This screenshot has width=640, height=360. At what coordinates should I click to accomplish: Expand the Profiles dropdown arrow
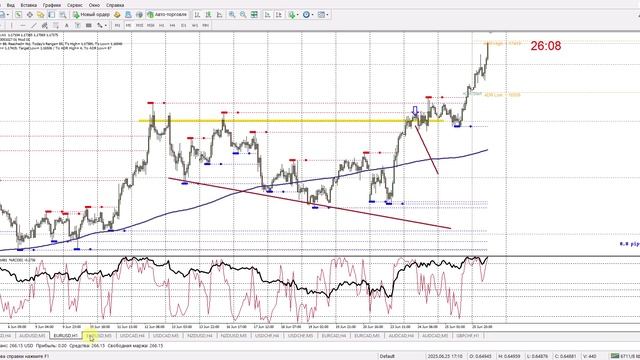[8, 15]
